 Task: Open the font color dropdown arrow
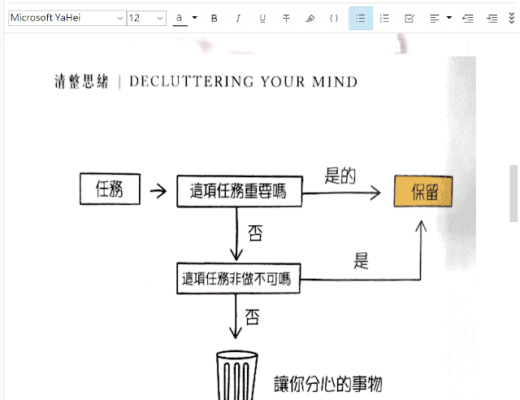(x=195, y=18)
